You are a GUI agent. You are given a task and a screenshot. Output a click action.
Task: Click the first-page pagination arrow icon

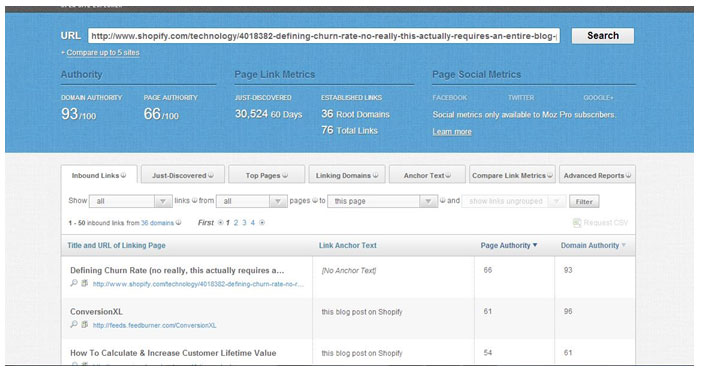click(x=220, y=223)
